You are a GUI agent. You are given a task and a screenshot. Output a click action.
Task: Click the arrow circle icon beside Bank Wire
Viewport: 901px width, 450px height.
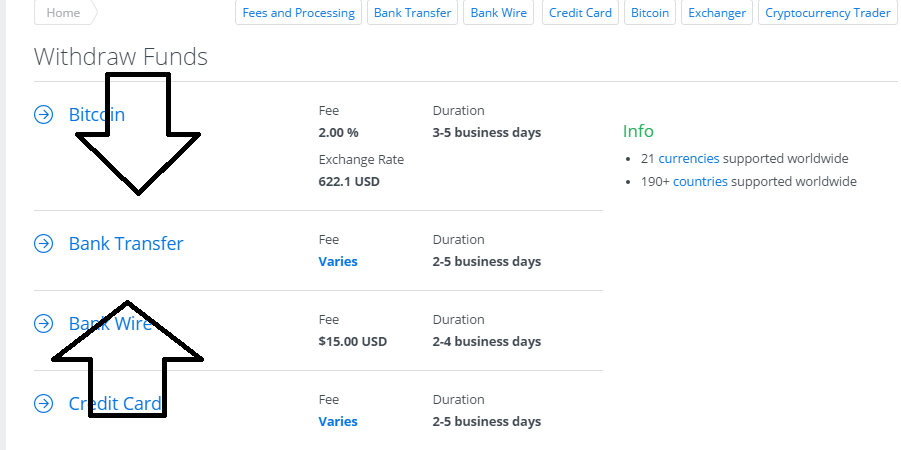[x=44, y=324]
